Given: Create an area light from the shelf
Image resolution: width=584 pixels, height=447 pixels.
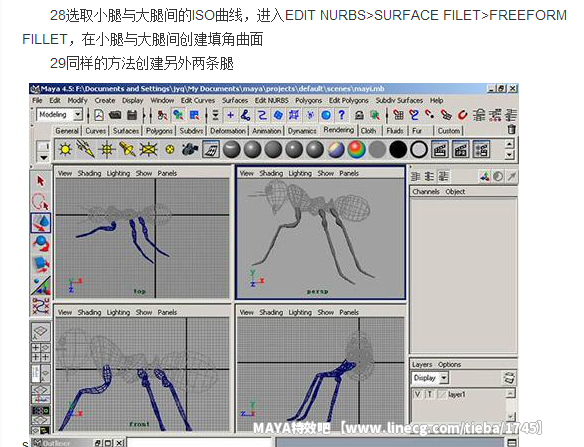Looking at the screenshot, I should click(x=148, y=149).
